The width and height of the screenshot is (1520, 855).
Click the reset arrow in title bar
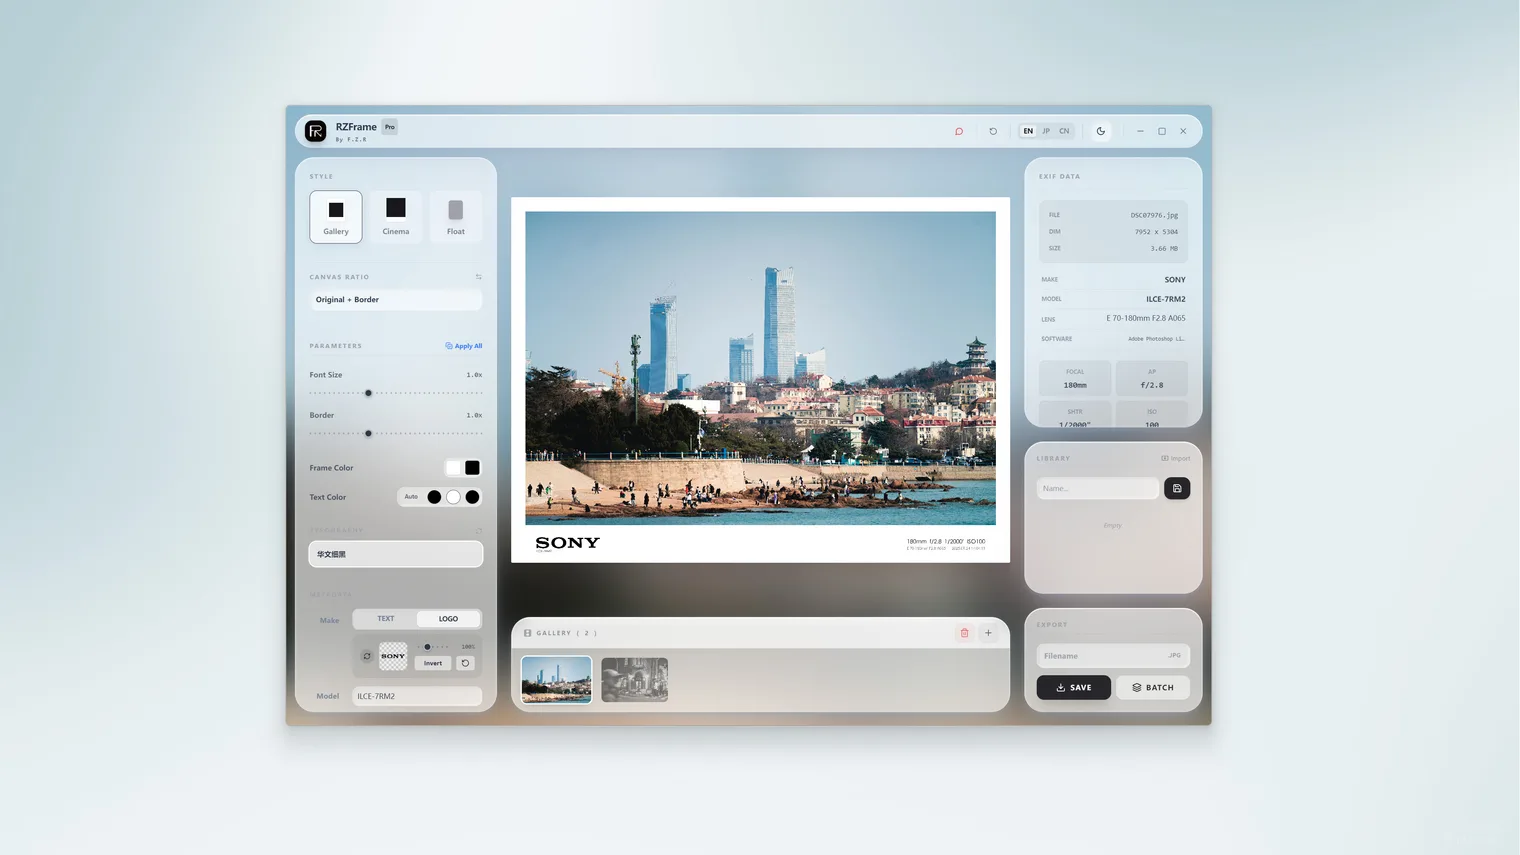pos(993,131)
